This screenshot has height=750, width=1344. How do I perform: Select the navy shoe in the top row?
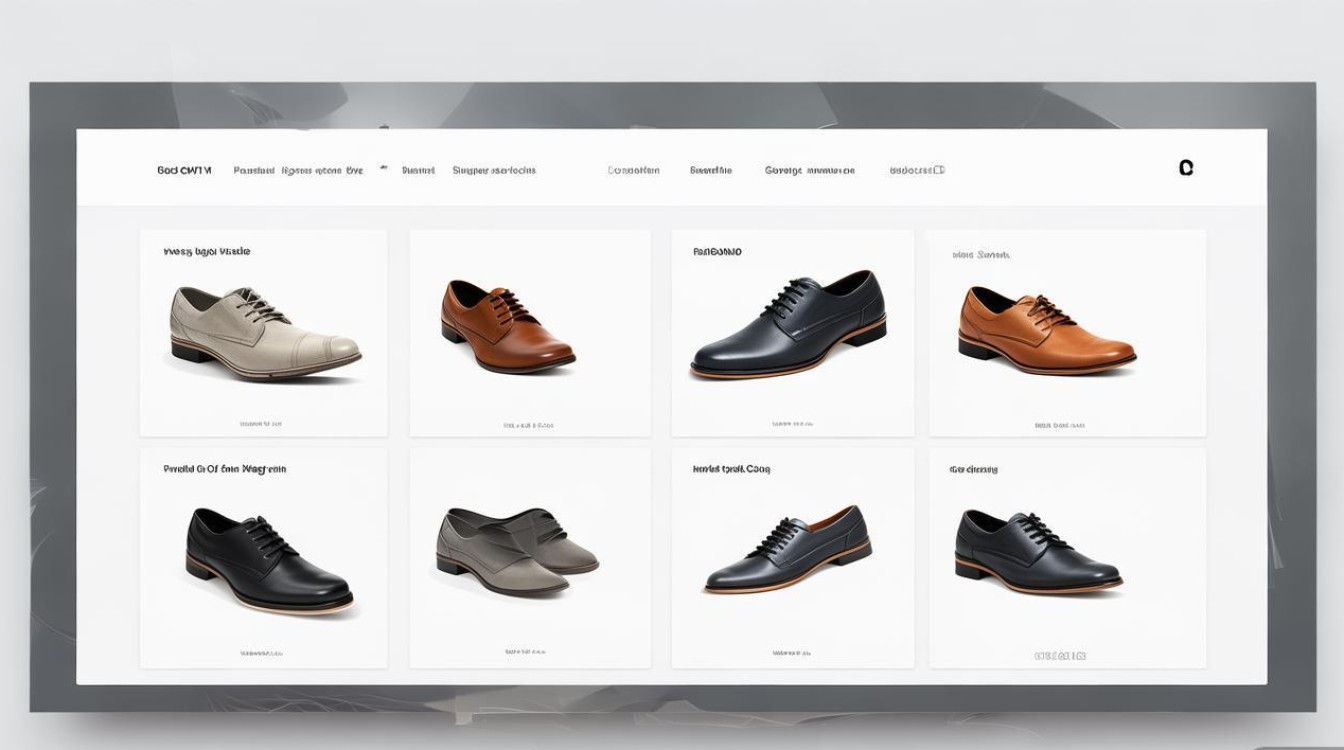[x=788, y=324]
